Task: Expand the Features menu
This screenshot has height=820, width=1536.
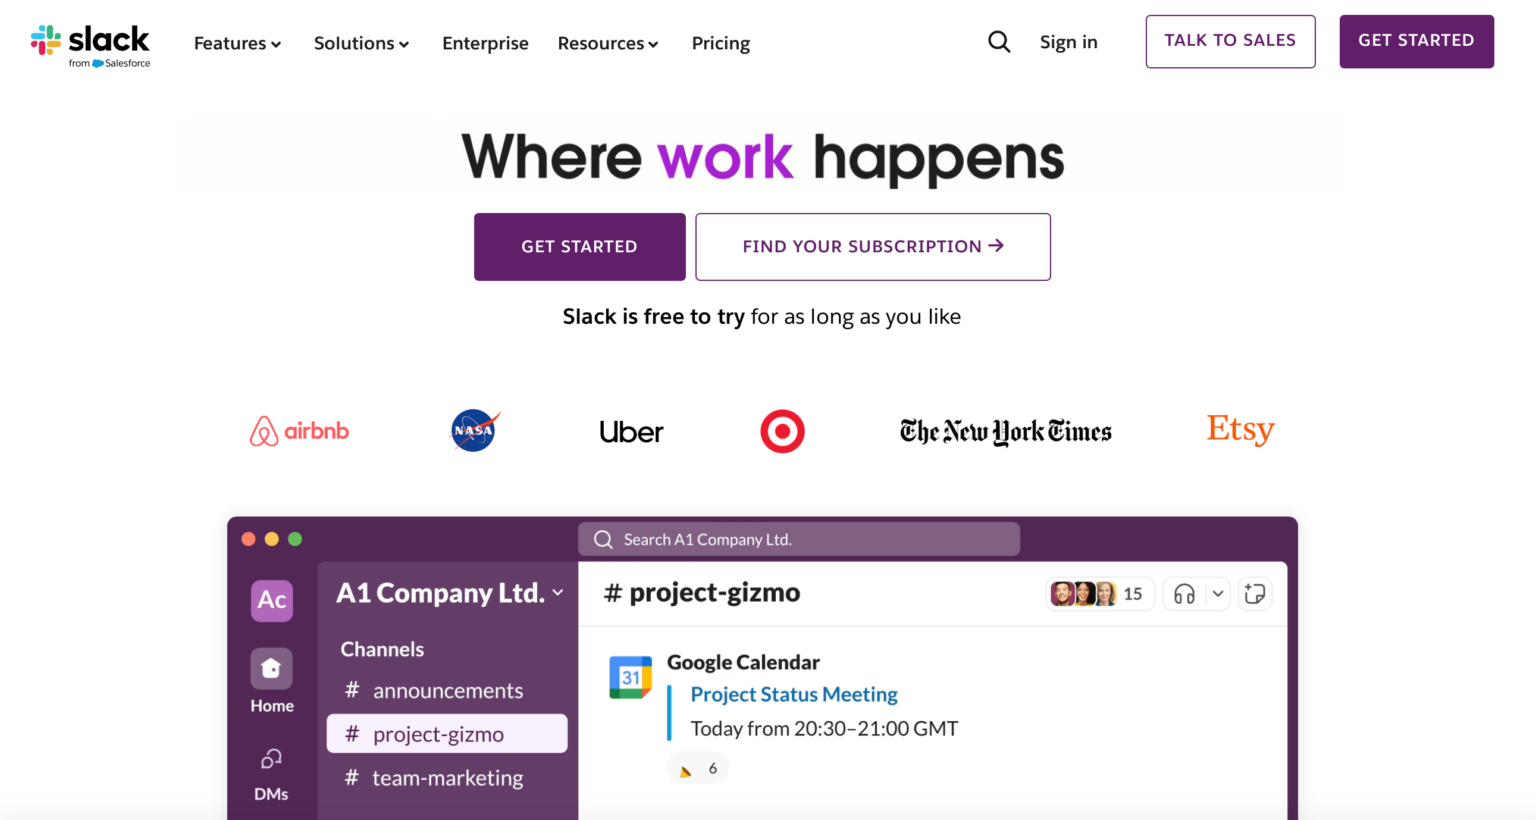Action: point(237,43)
